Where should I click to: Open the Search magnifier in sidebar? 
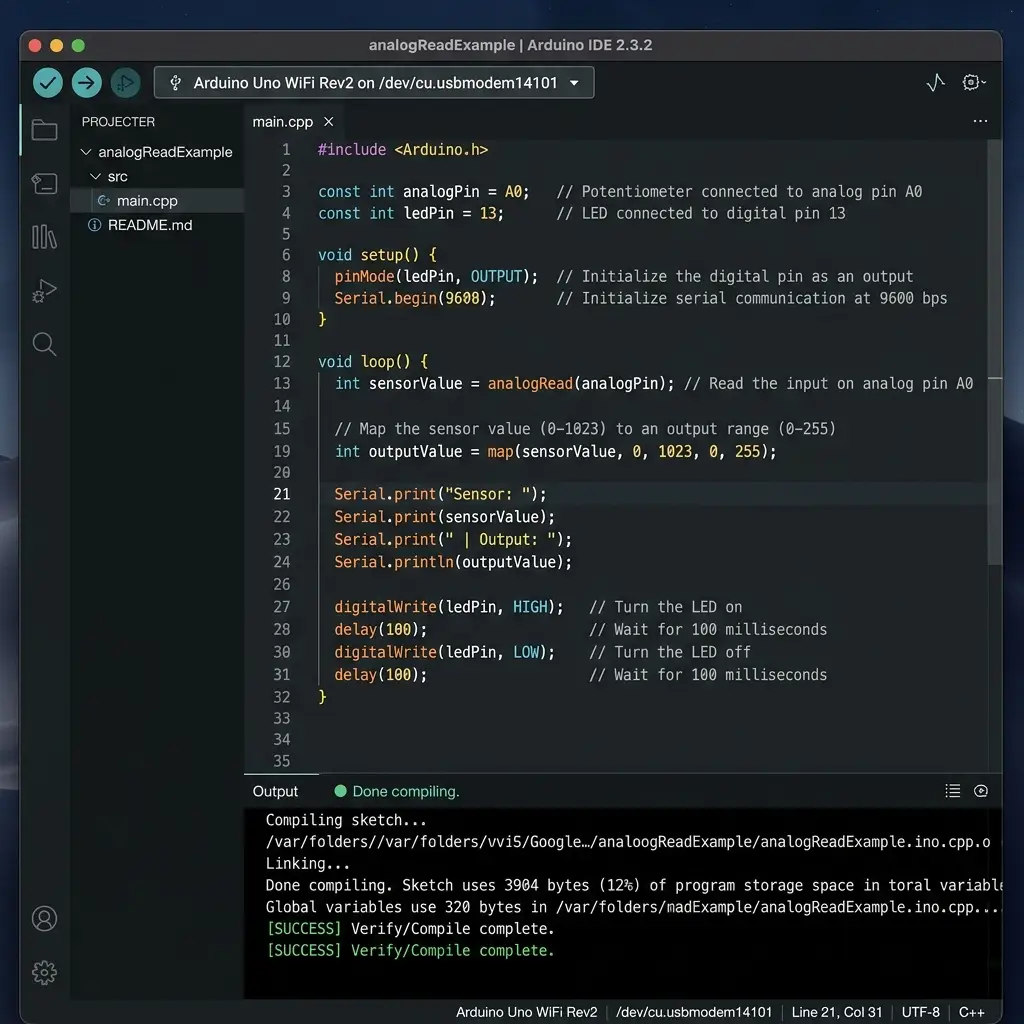click(x=44, y=344)
